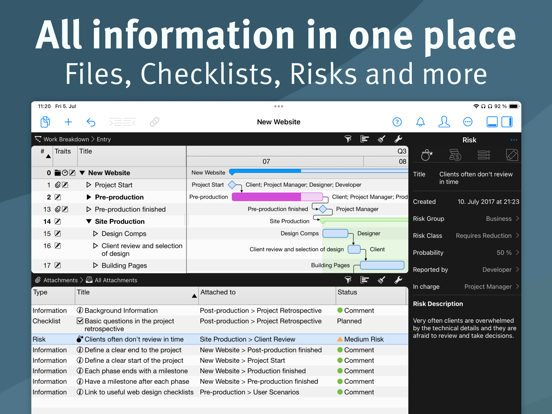Expand Client review and selection of design
Screen dimensions: 552x414
tap(95, 246)
